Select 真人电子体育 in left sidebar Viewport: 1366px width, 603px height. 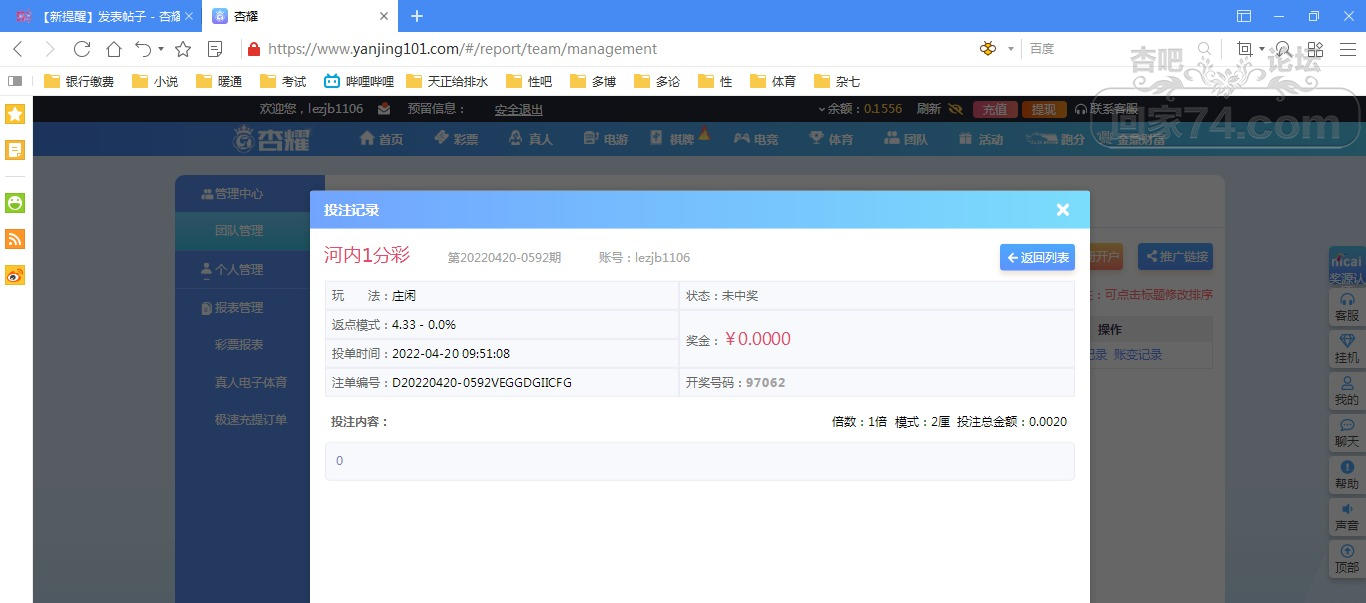pyautogui.click(x=251, y=382)
